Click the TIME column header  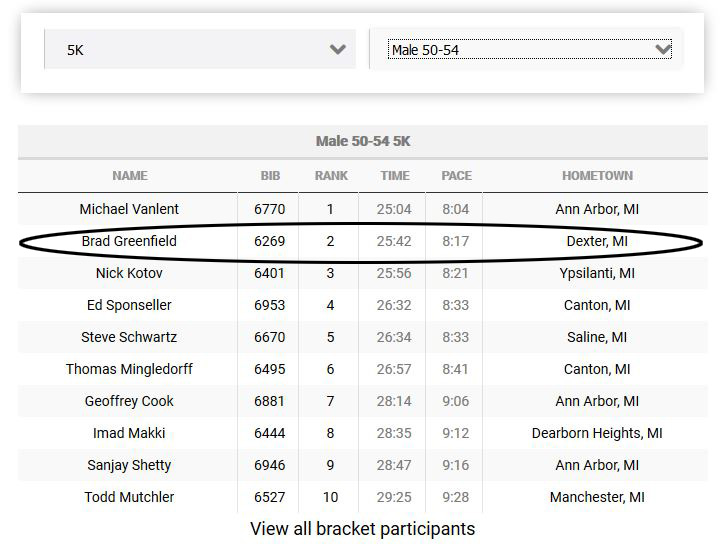(395, 176)
